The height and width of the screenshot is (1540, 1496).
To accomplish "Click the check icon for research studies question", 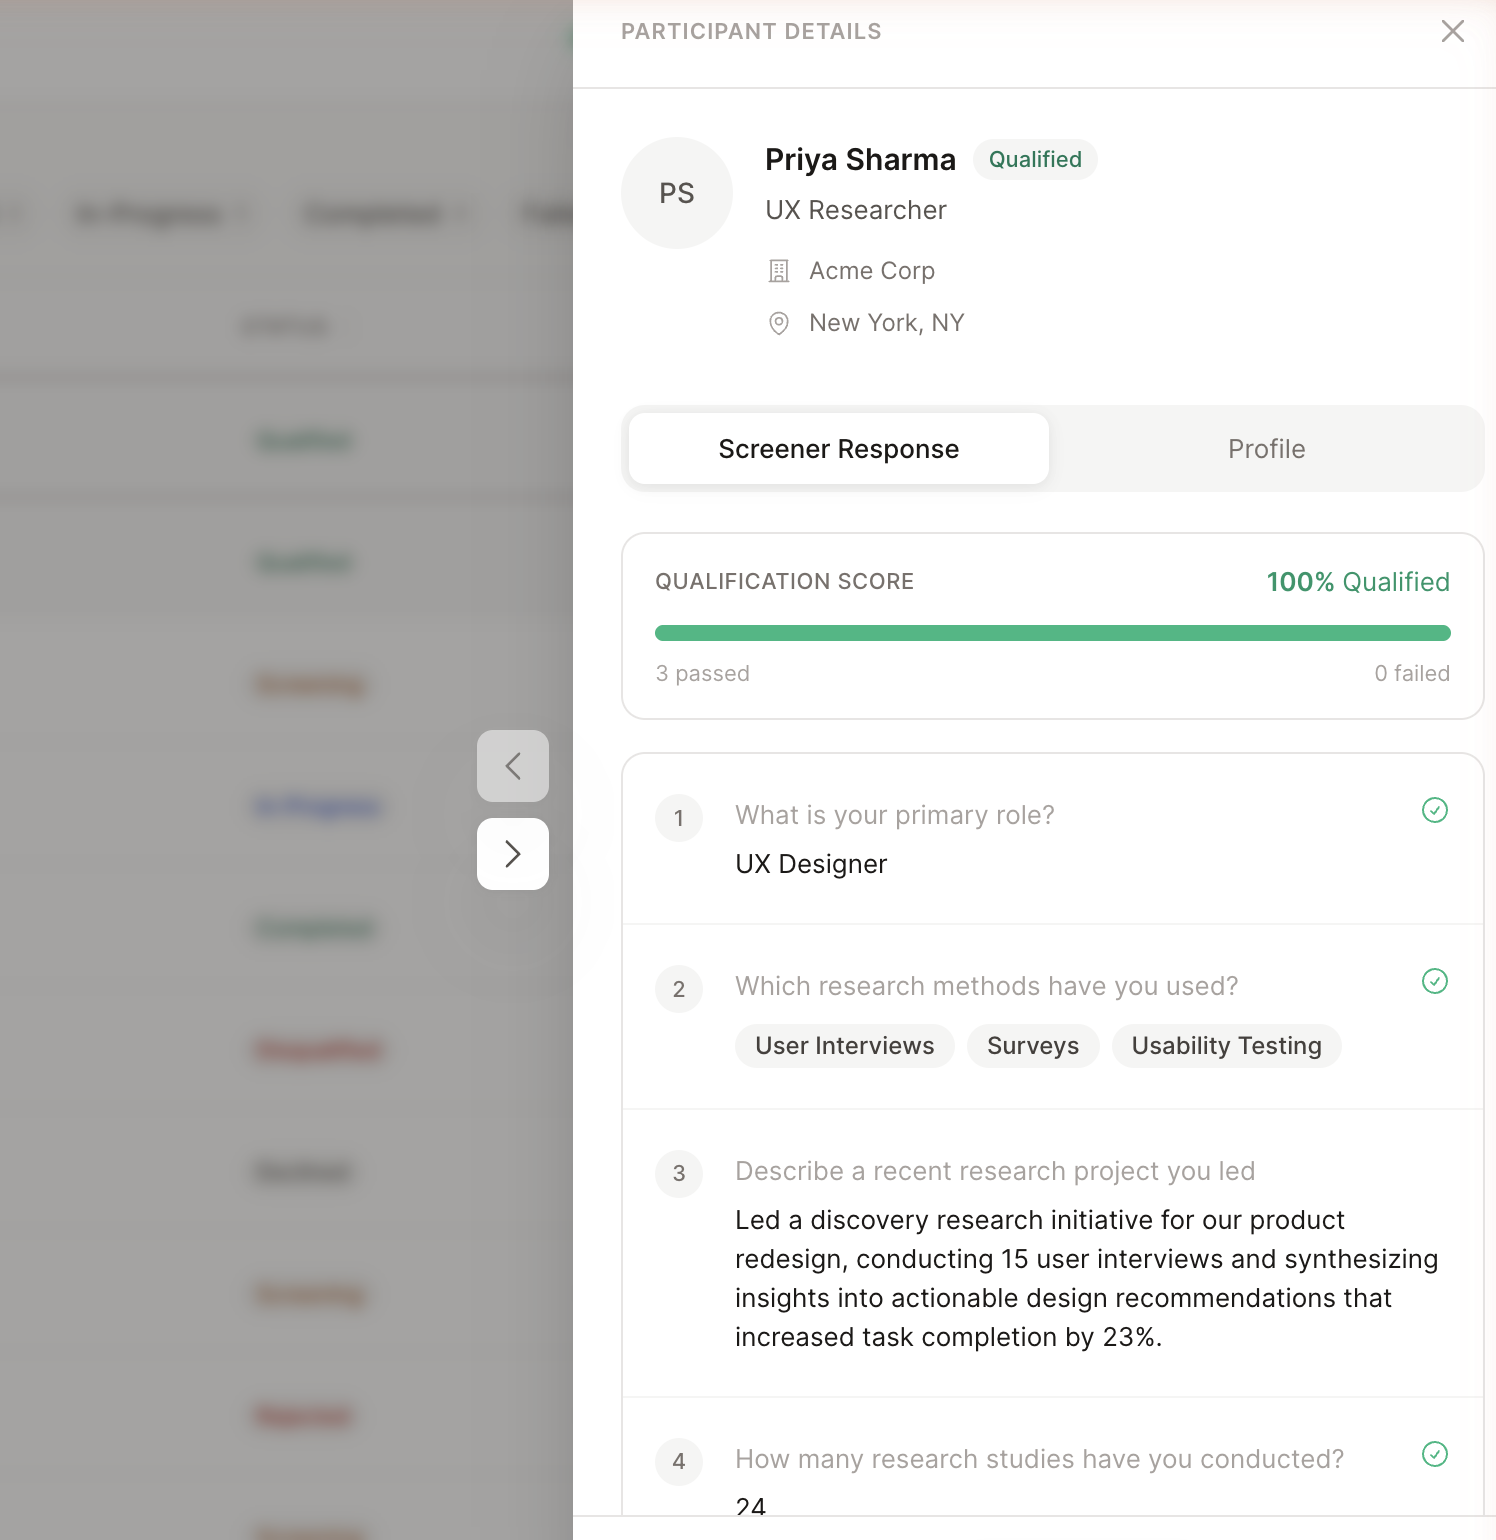I will click(1435, 1455).
